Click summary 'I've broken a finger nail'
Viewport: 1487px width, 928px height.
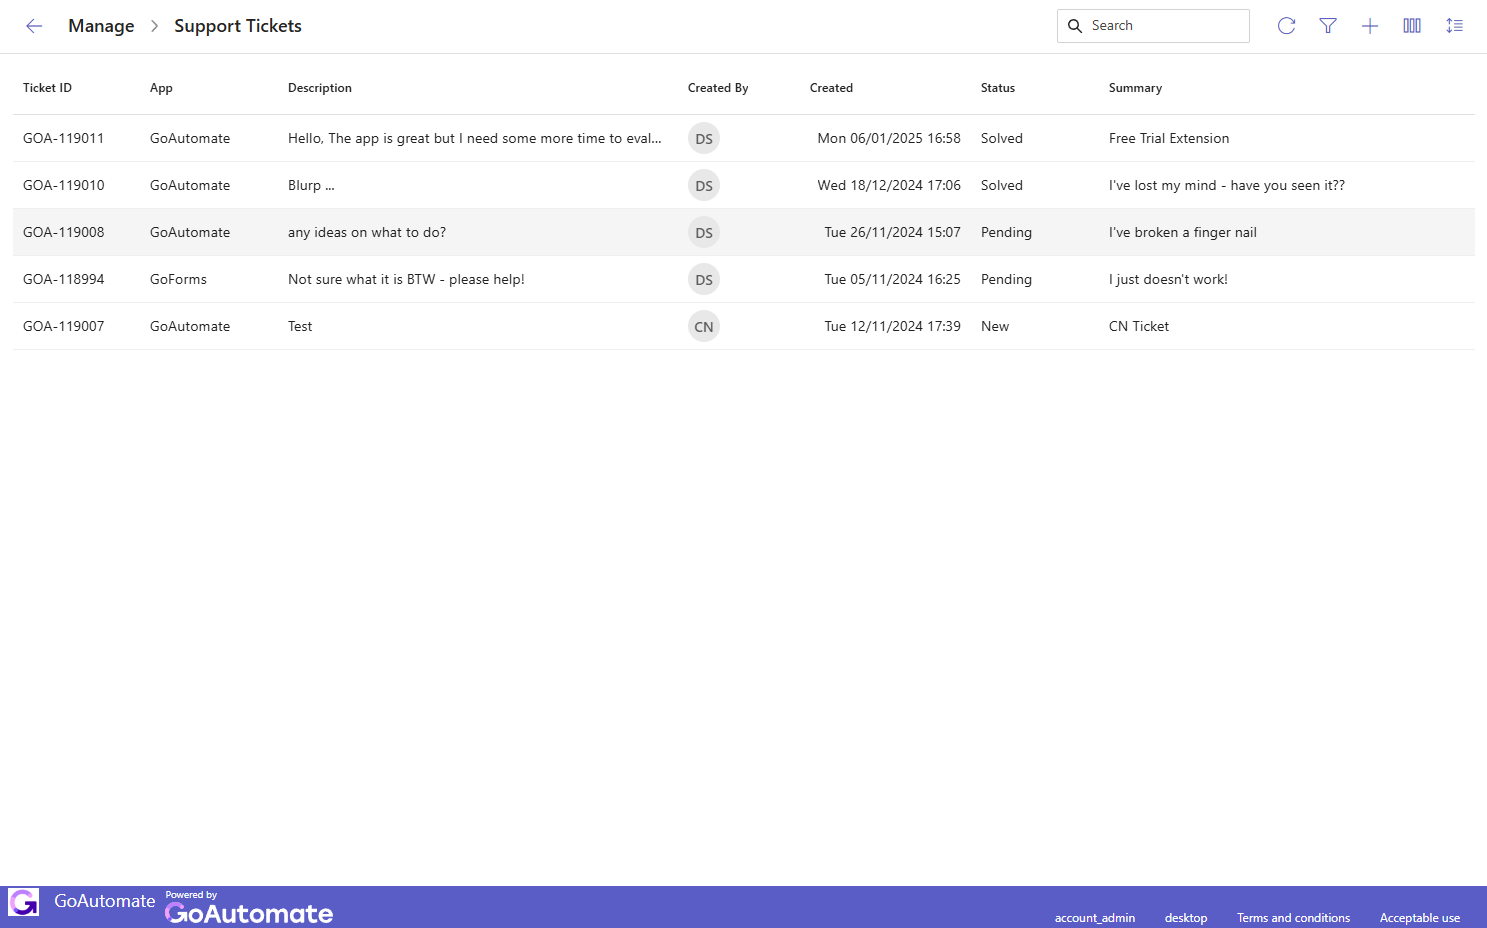1183,232
